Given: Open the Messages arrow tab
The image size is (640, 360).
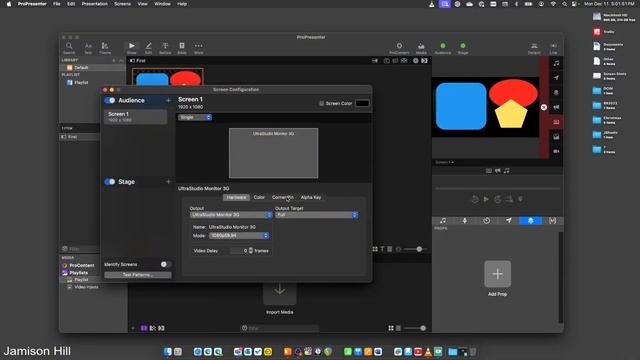Looking at the screenshot, I should click(509, 220).
